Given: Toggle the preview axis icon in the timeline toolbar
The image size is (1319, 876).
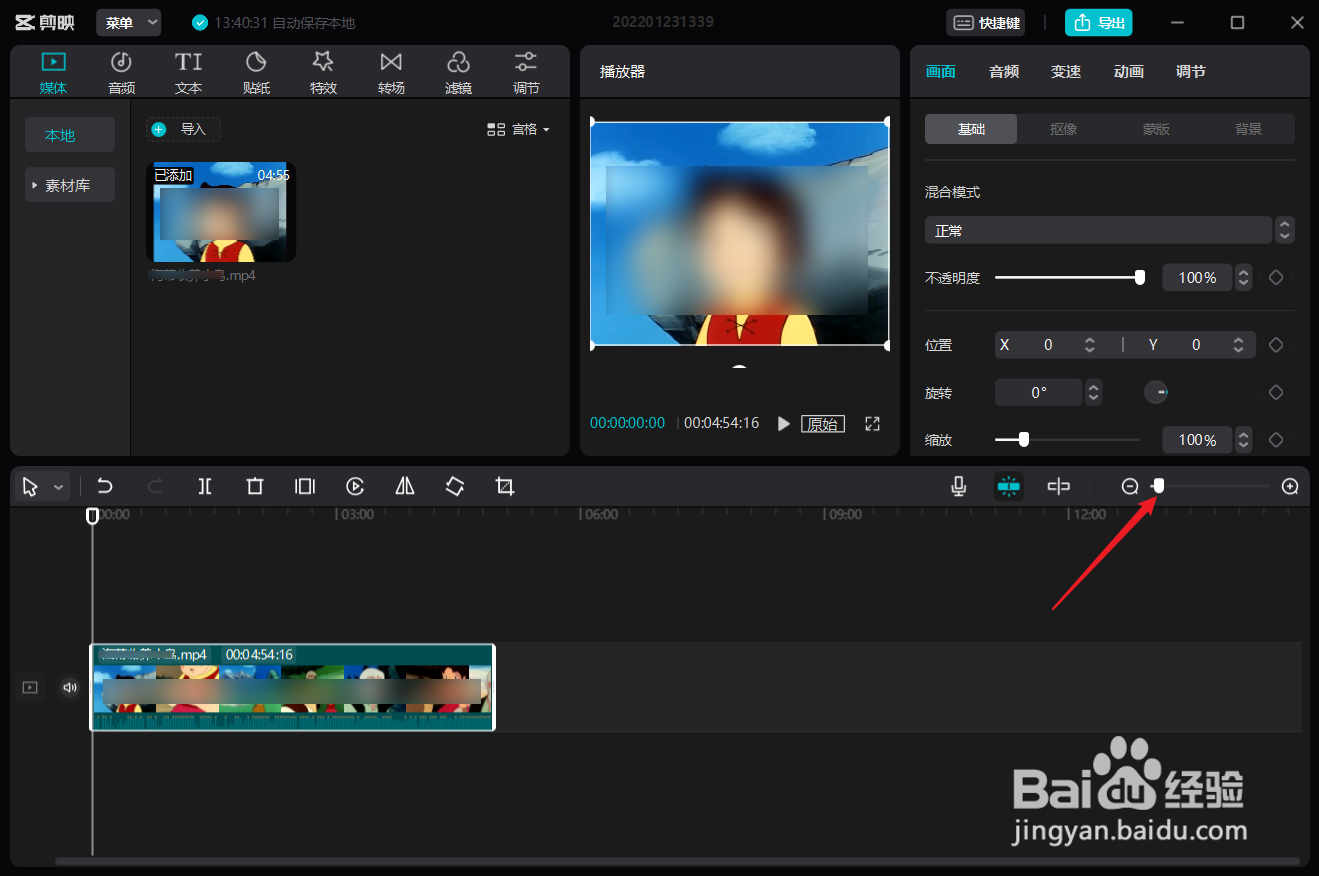Looking at the screenshot, I should pyautogui.click(x=1058, y=486).
